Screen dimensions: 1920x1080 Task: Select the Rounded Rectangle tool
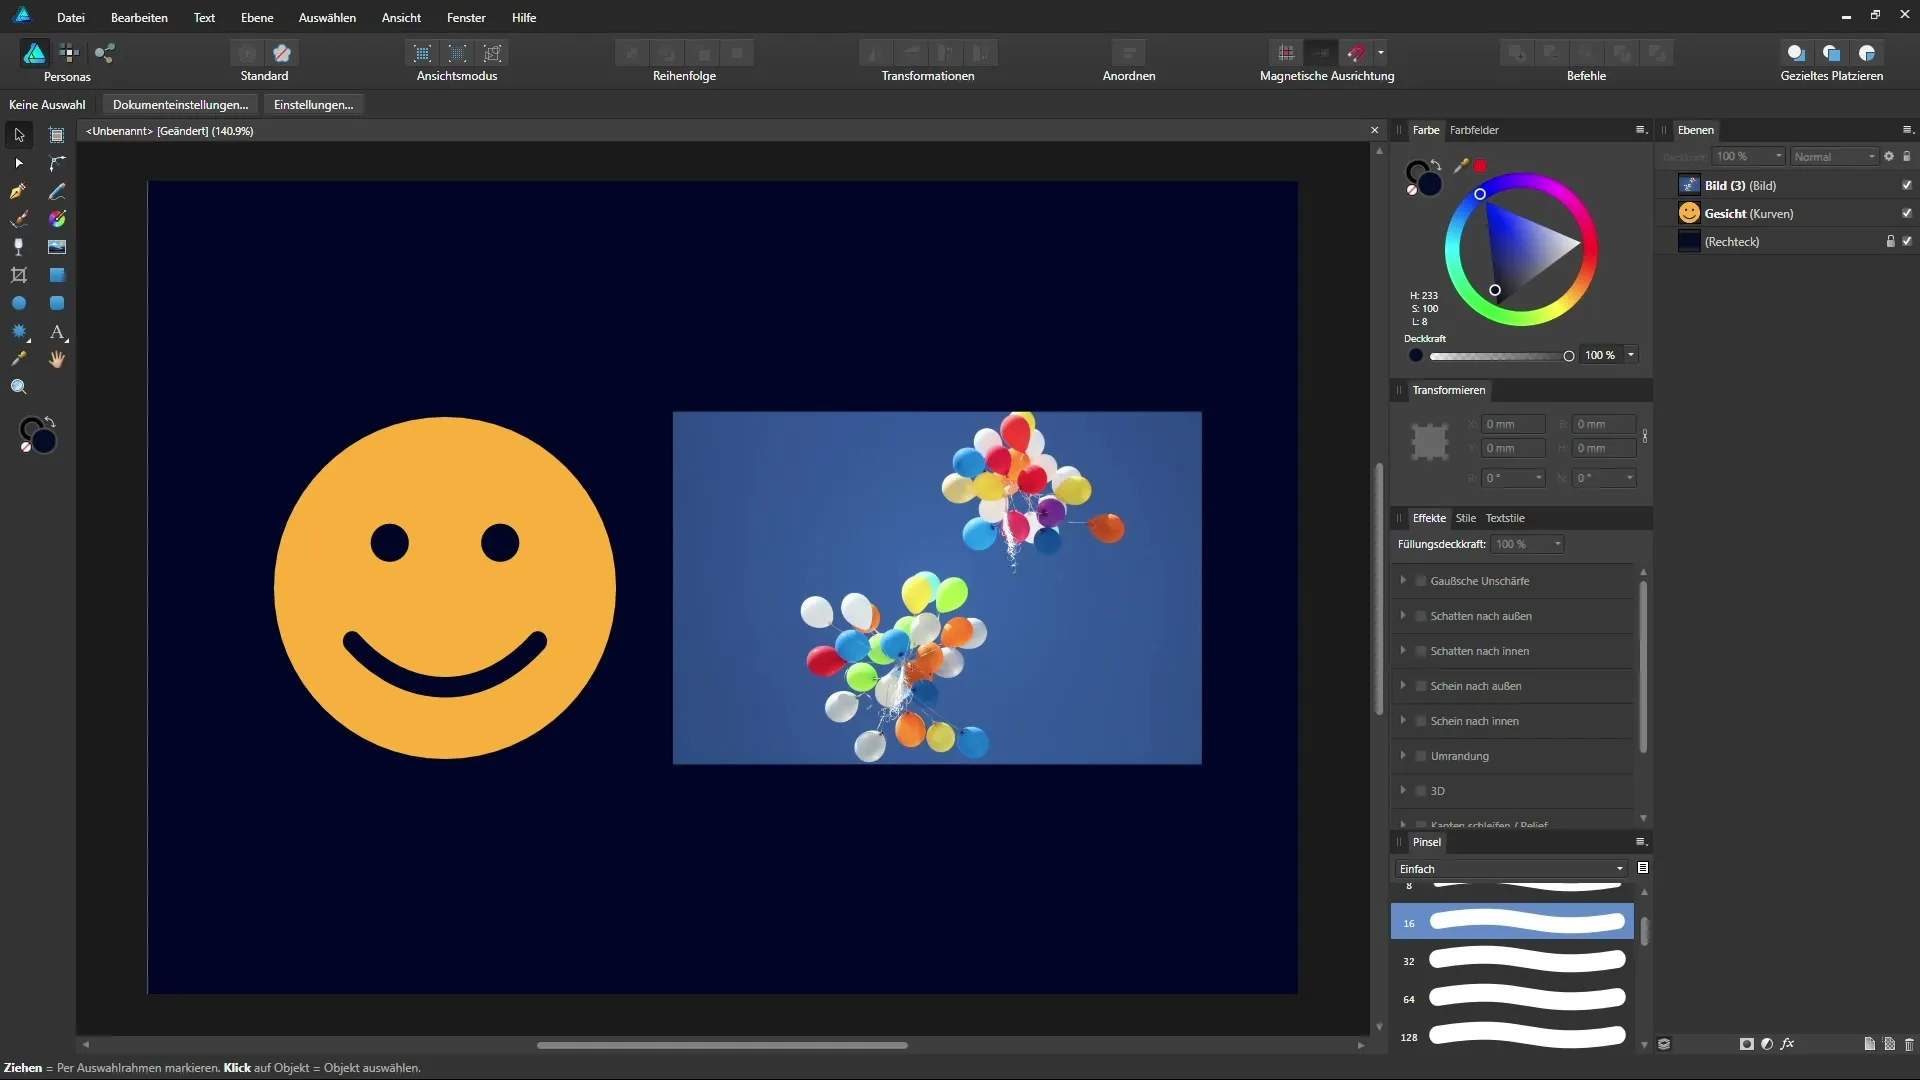(57, 303)
